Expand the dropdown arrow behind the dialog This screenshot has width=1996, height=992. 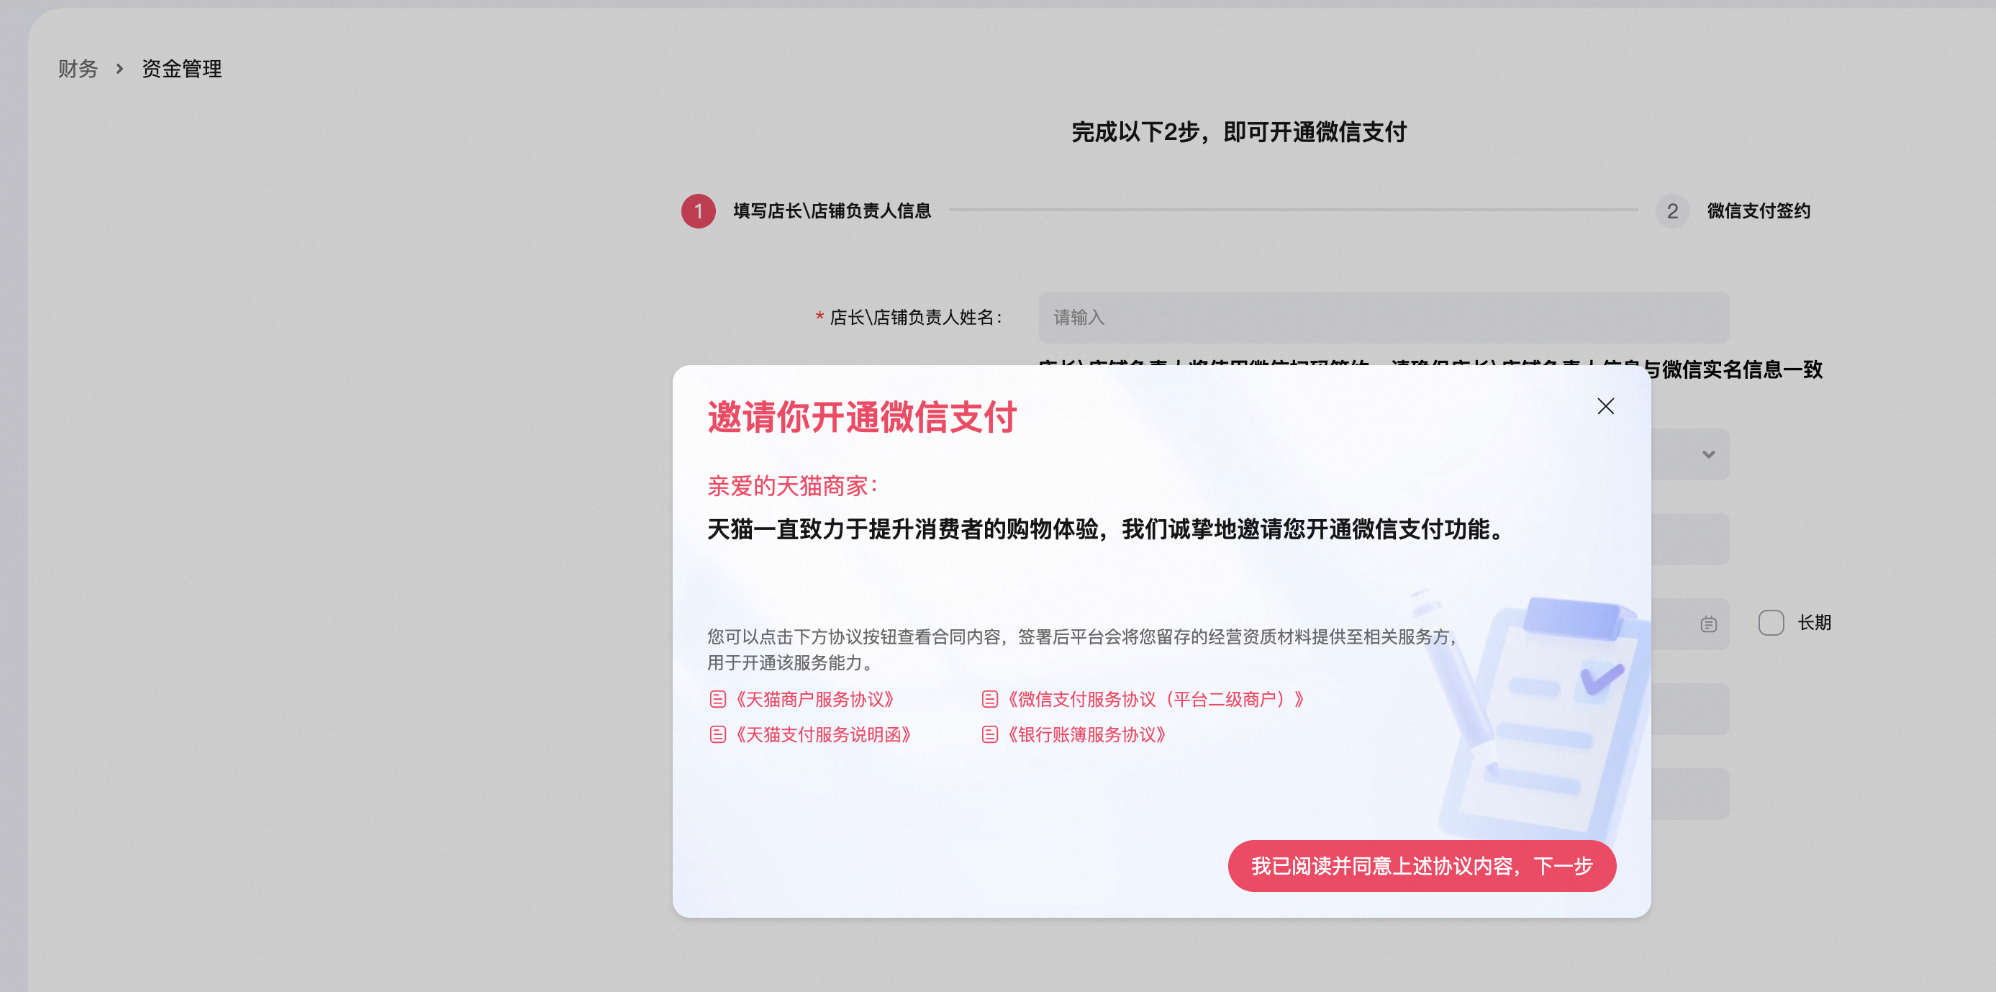1708,454
